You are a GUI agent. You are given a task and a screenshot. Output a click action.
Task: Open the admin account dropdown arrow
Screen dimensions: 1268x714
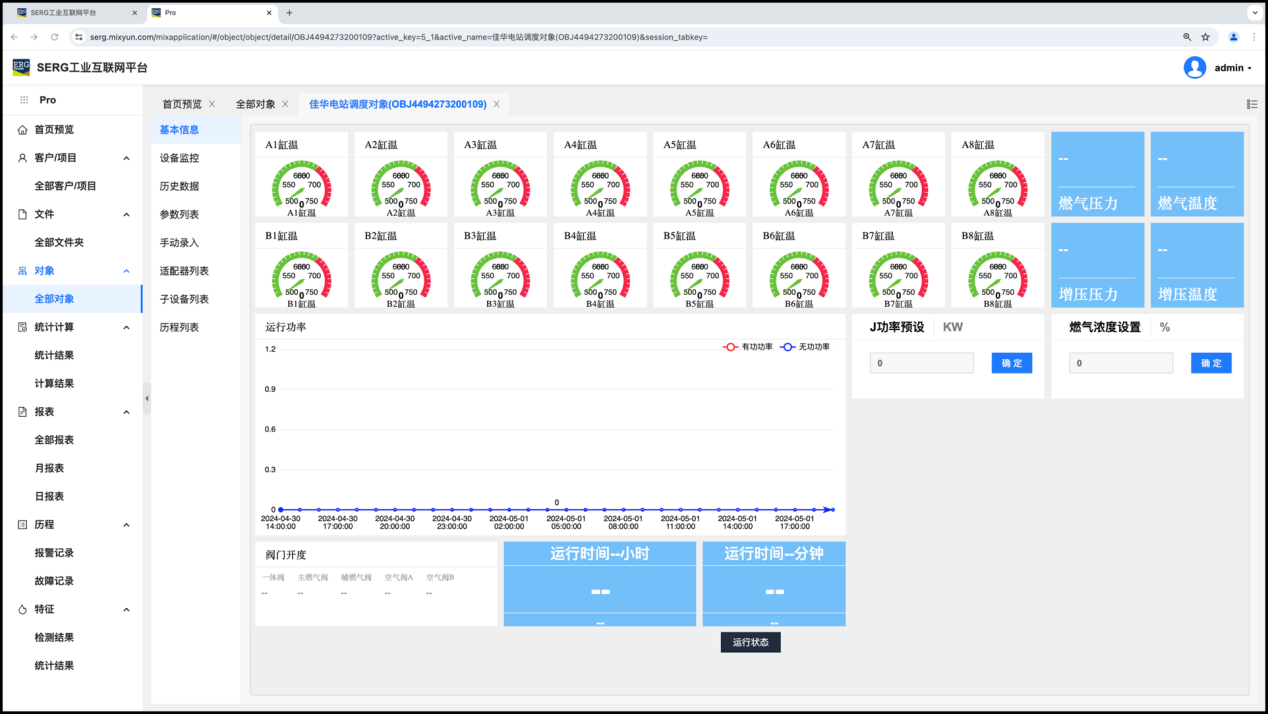[1250, 69]
